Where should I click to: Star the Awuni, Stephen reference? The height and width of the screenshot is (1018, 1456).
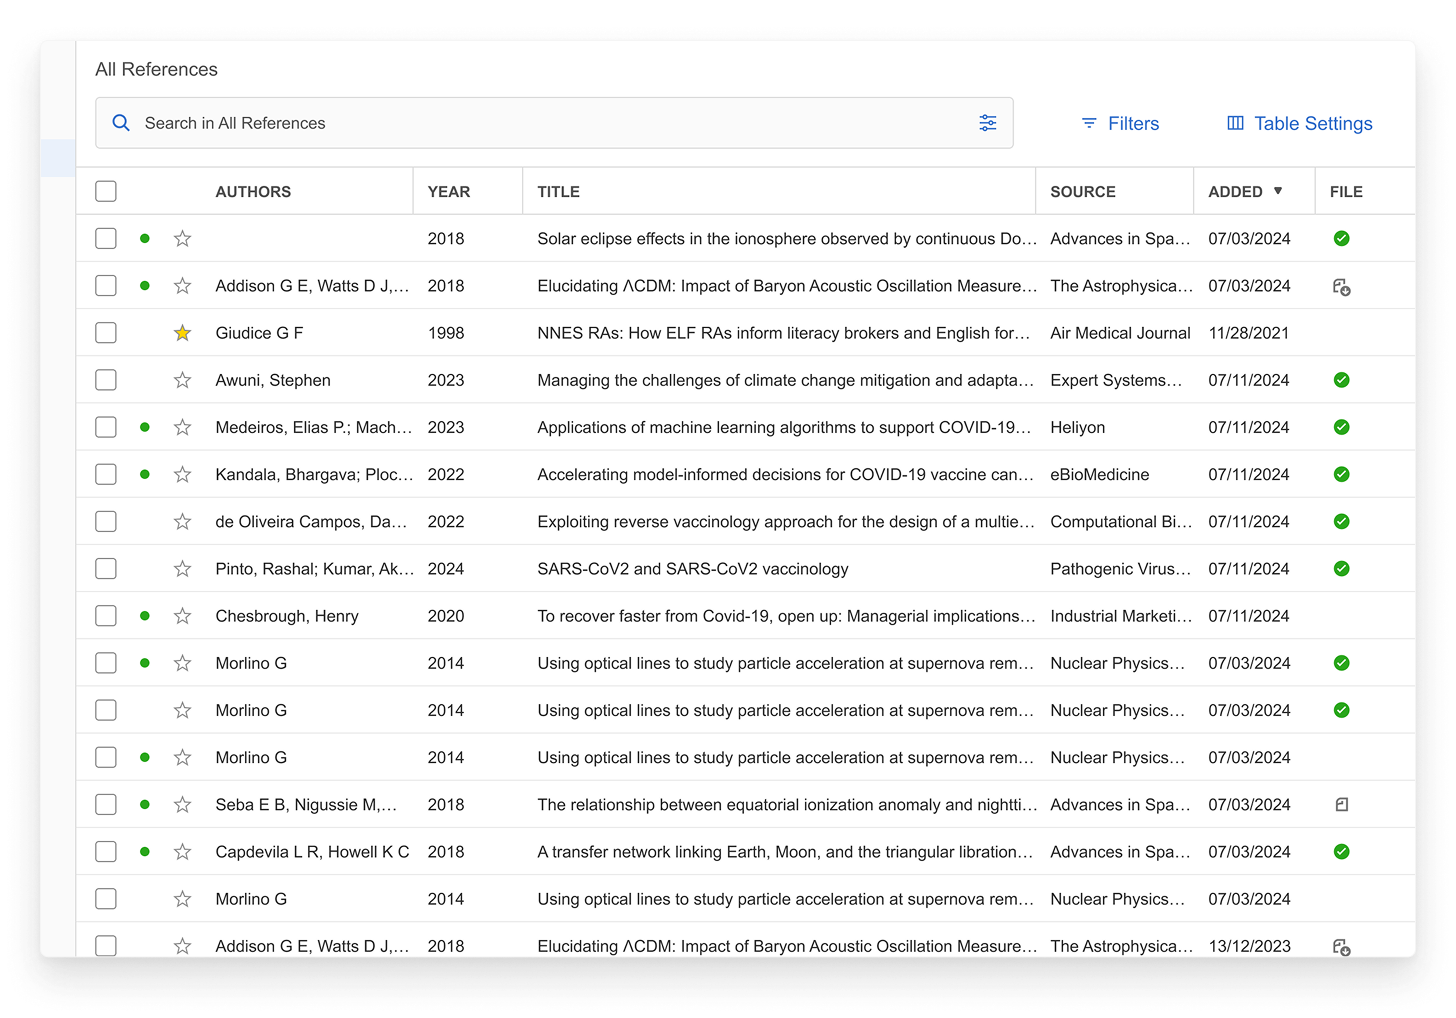click(182, 380)
